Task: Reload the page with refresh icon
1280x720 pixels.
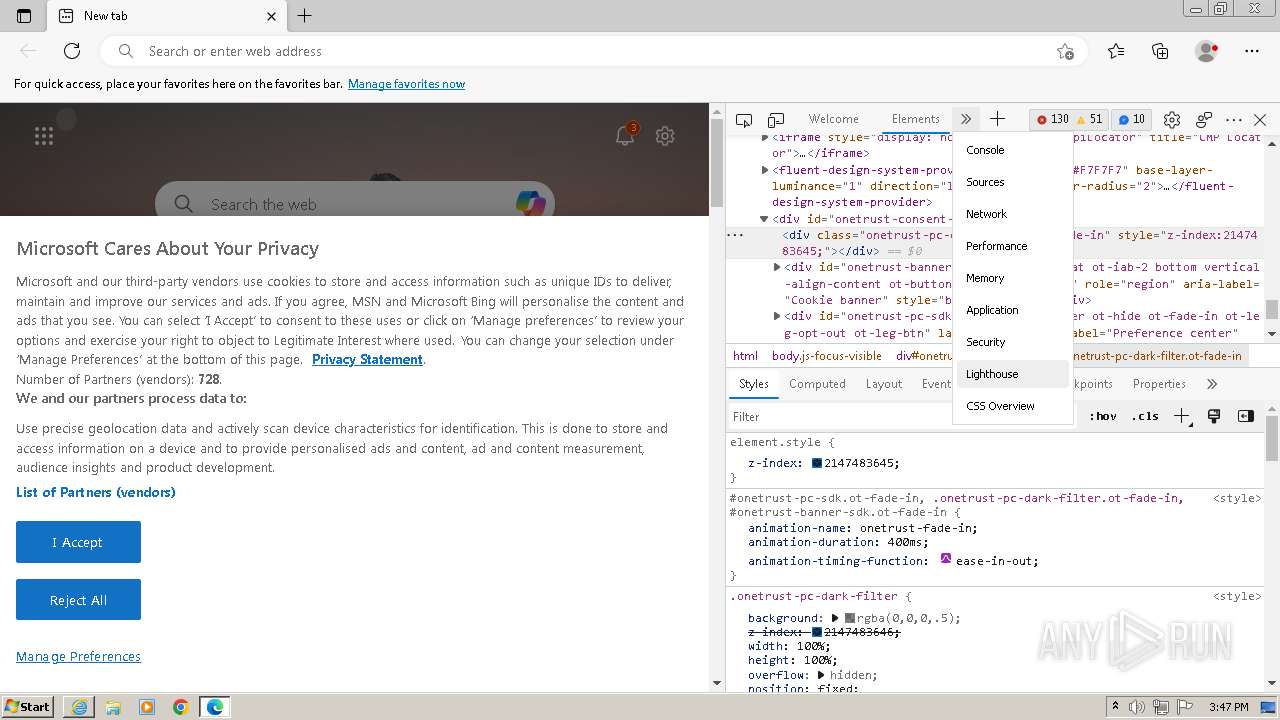Action: coord(72,51)
